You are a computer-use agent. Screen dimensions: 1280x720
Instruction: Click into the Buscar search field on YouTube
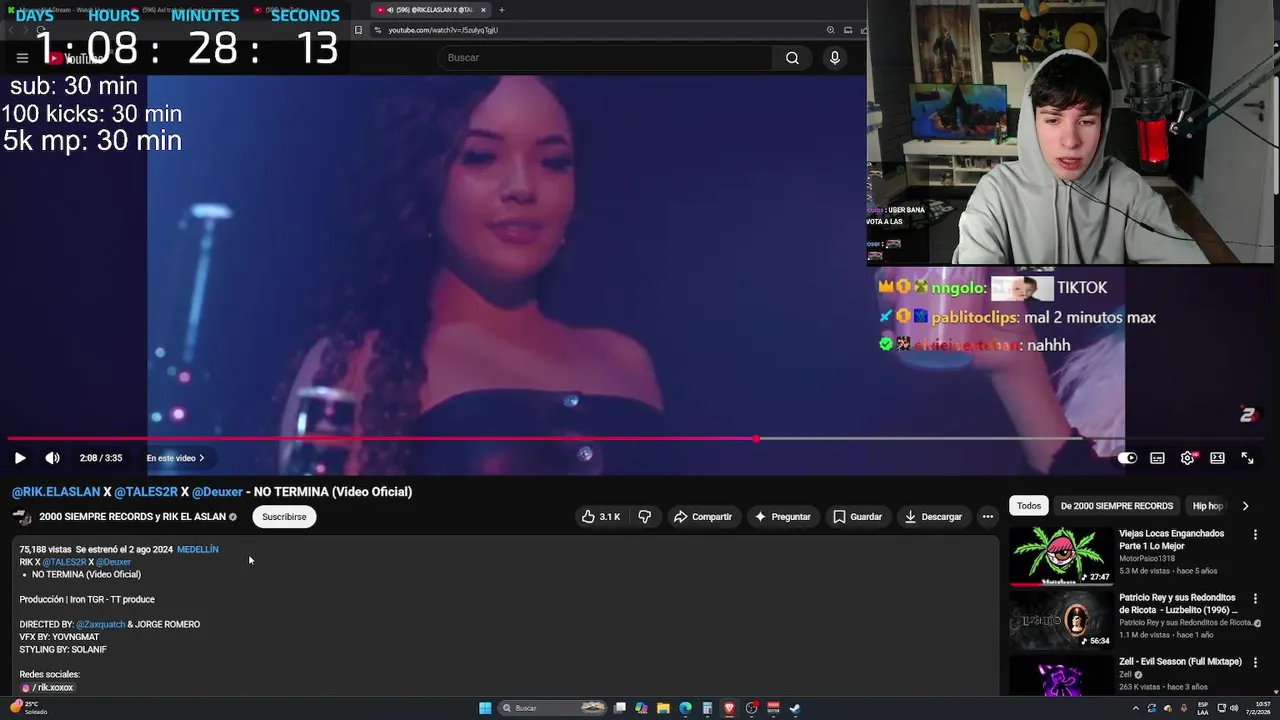(x=605, y=58)
